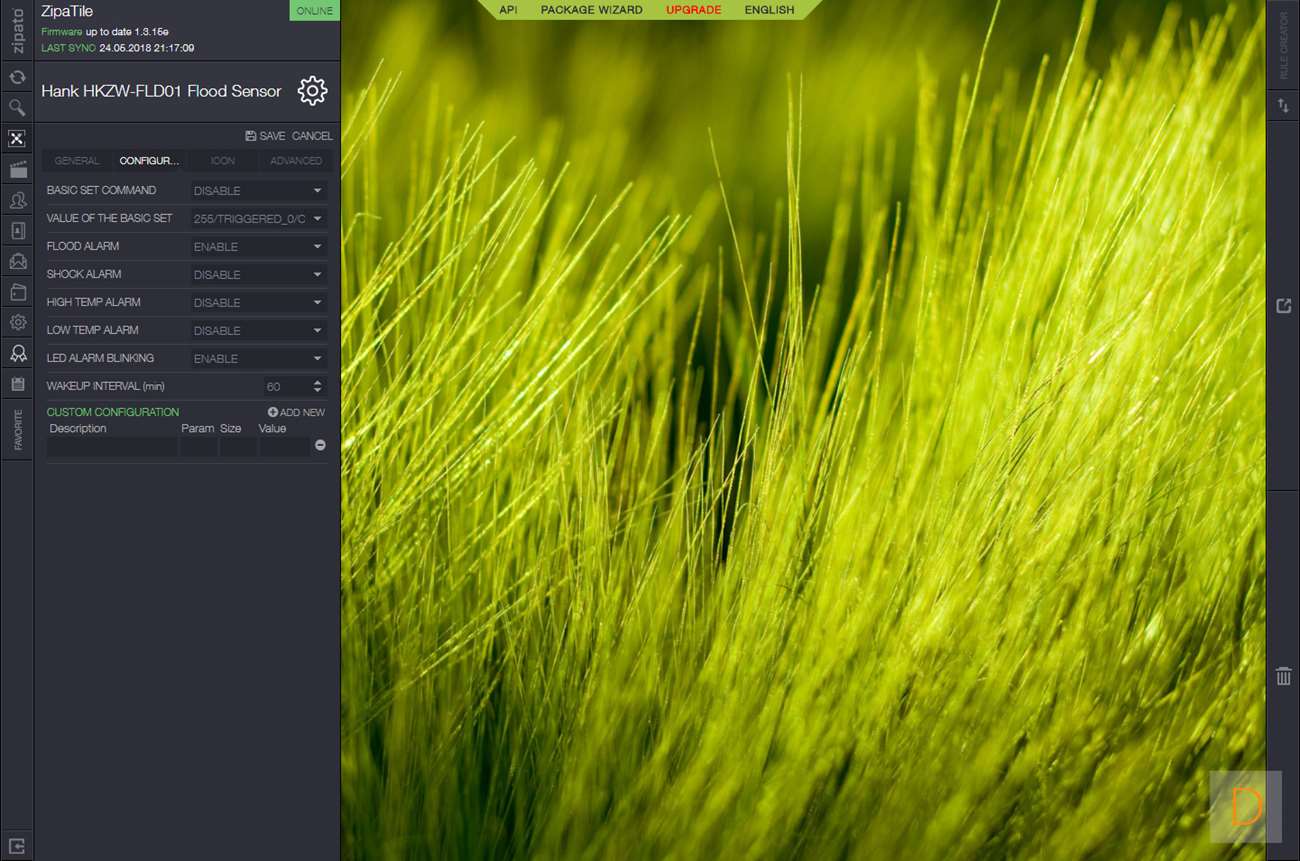Screen dimensions: 1300x861
Task: Click the synchronize arrows icon in sidebar
Action: point(17,77)
